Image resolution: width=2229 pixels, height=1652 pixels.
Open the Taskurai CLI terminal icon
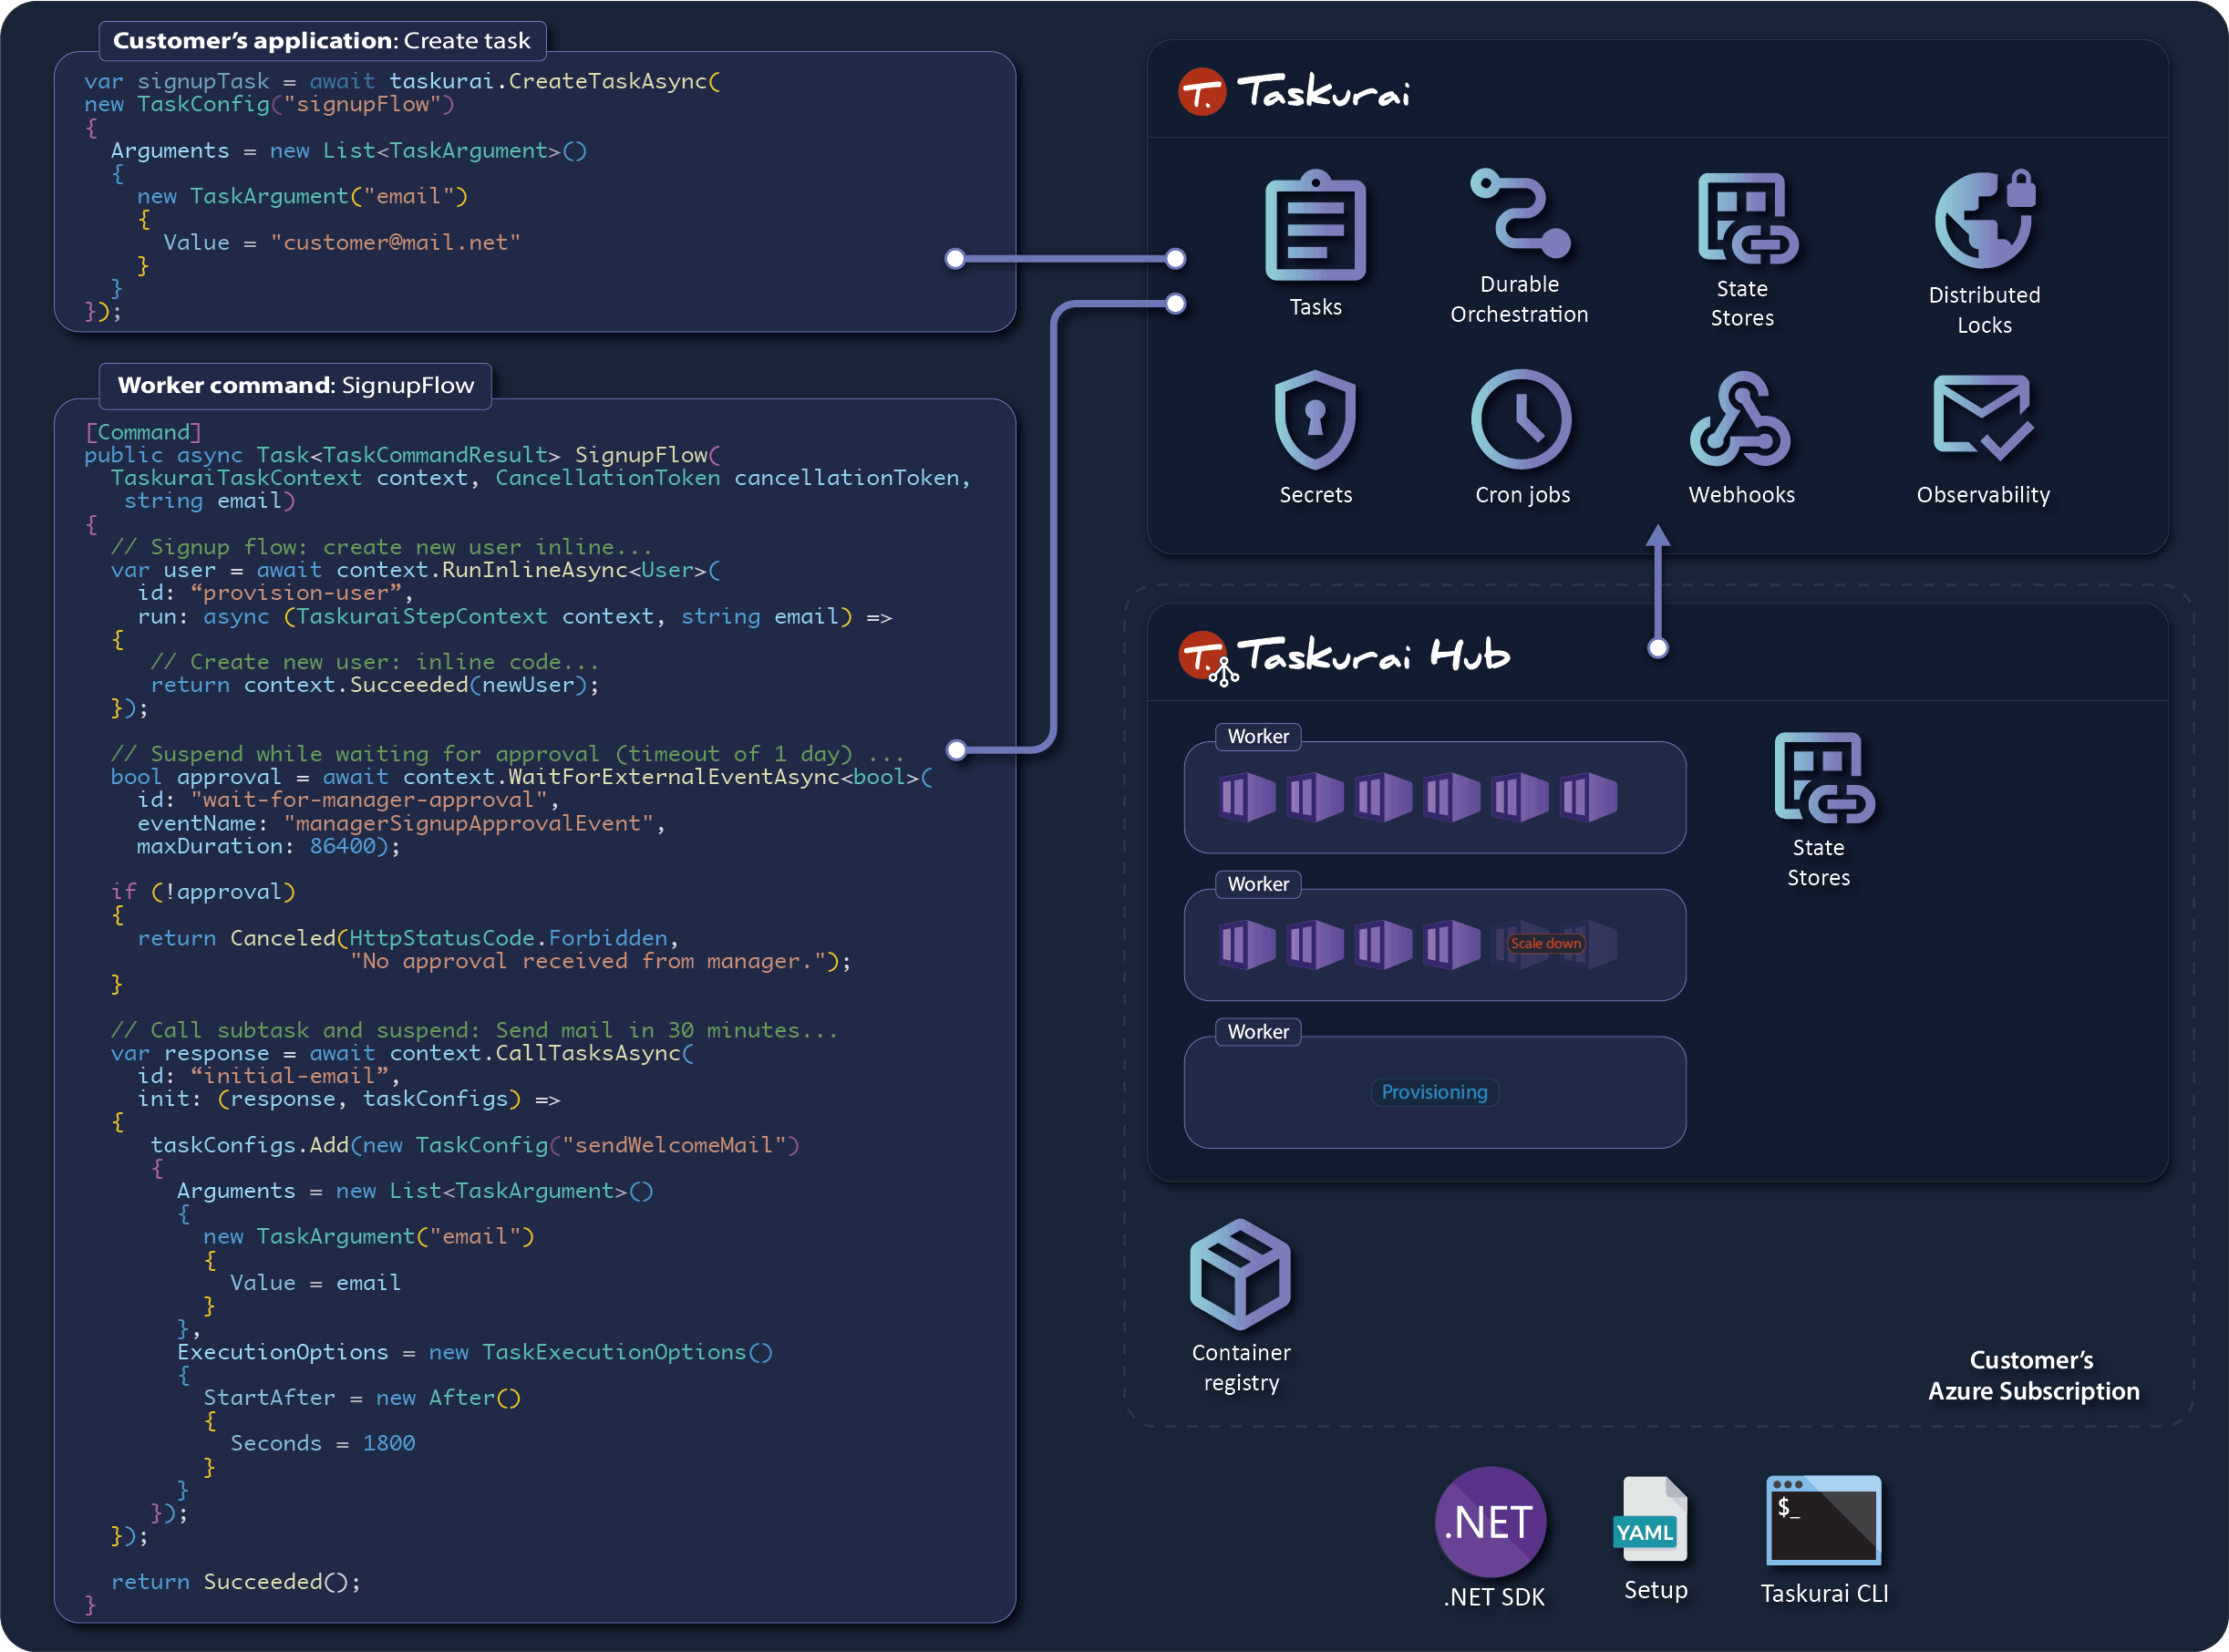point(1823,1520)
